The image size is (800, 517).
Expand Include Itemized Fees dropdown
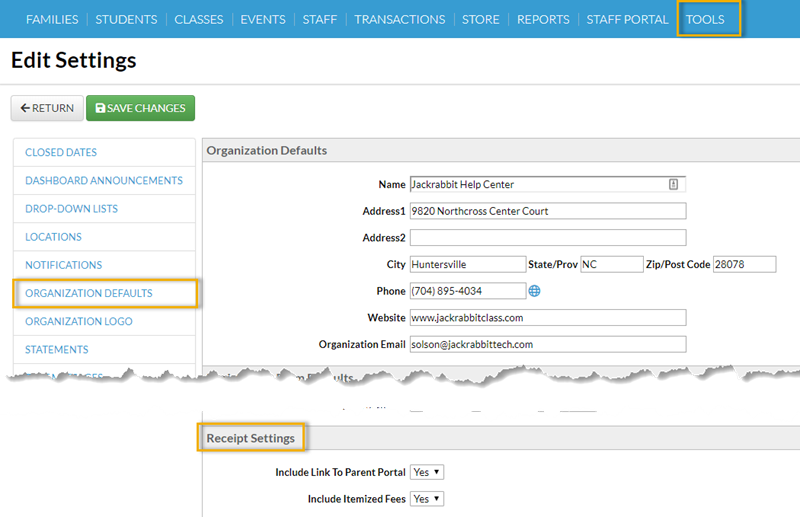click(427, 499)
